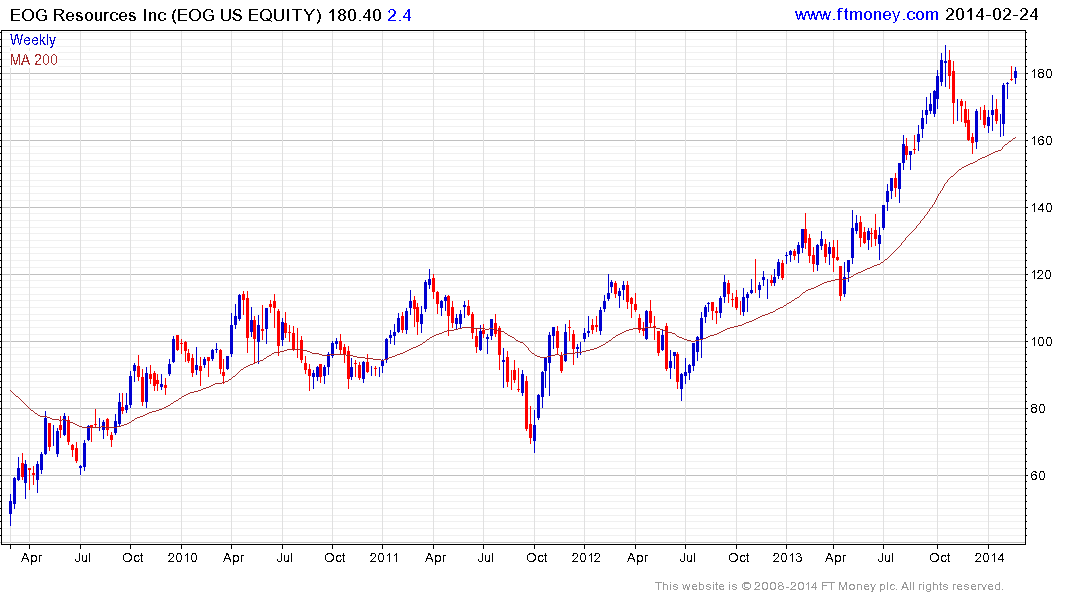
Task: Click the 'MA 200' legend label
Action: coord(34,60)
